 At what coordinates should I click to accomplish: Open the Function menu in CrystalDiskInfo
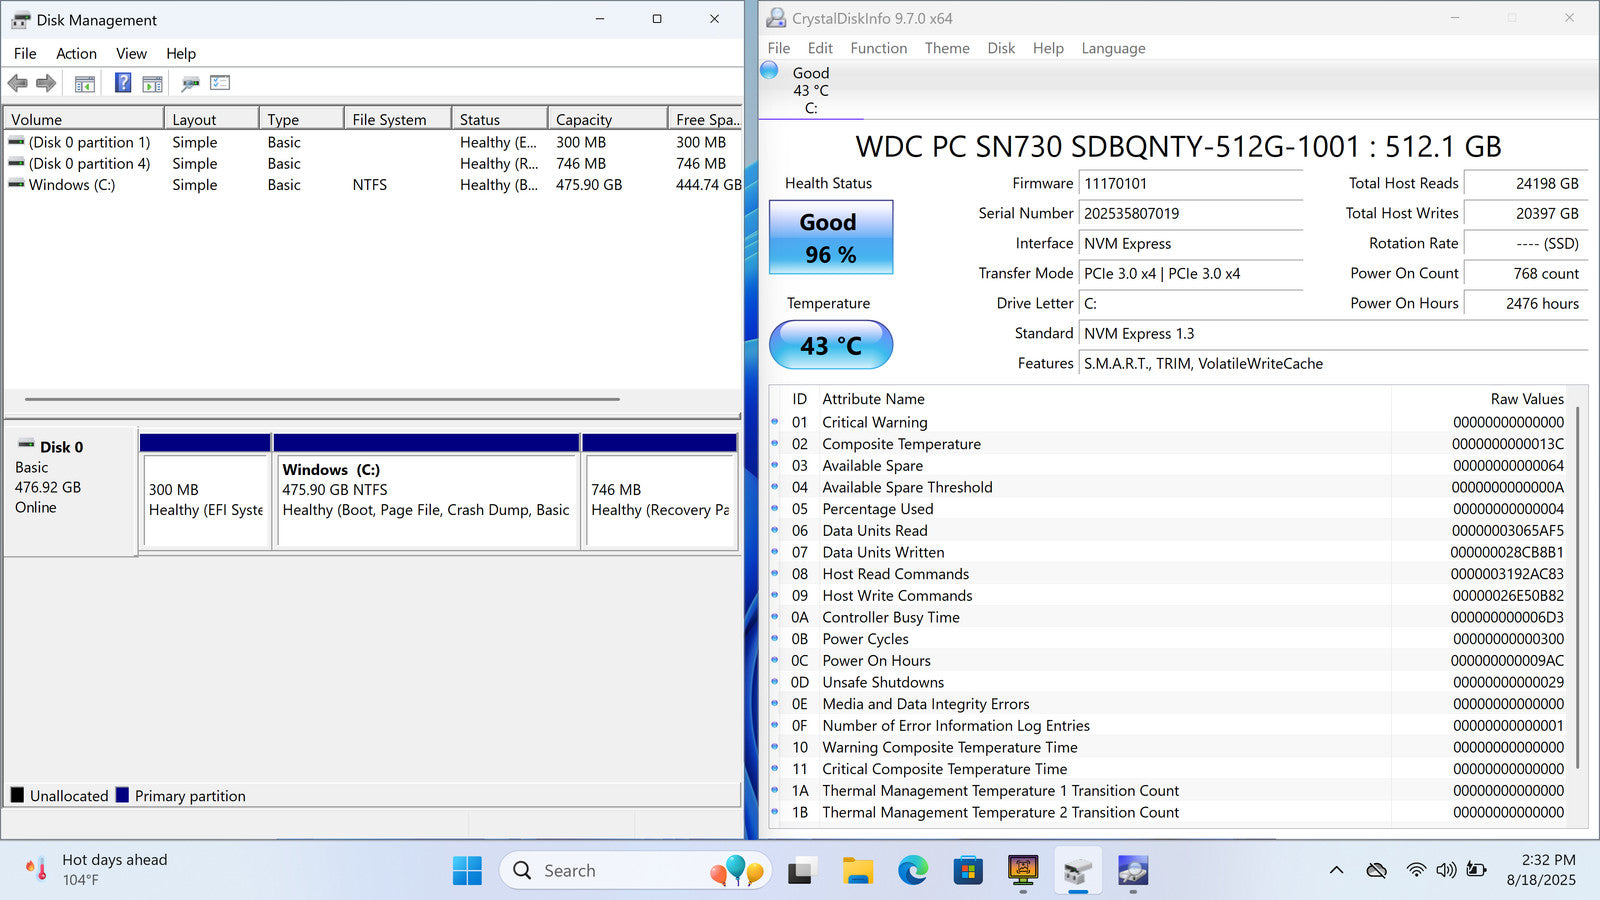pyautogui.click(x=878, y=48)
